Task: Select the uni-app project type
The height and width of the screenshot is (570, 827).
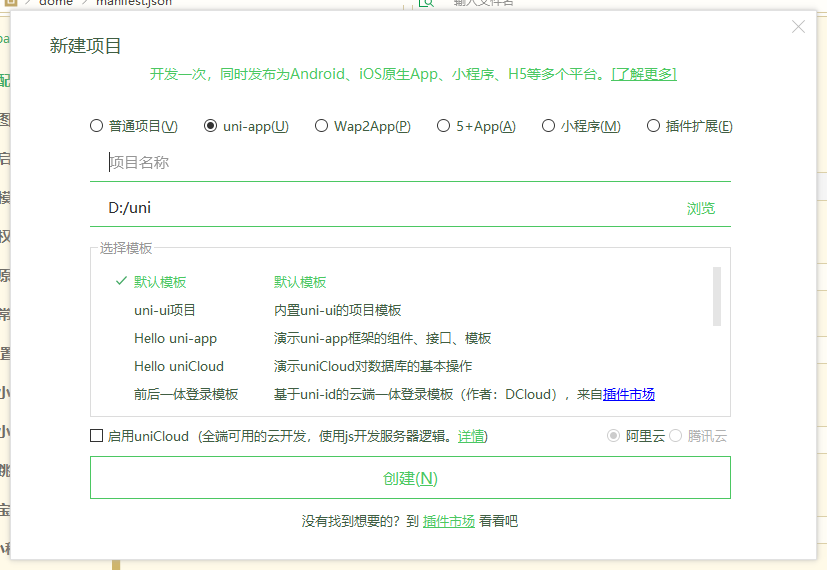Action: pyautogui.click(x=211, y=126)
